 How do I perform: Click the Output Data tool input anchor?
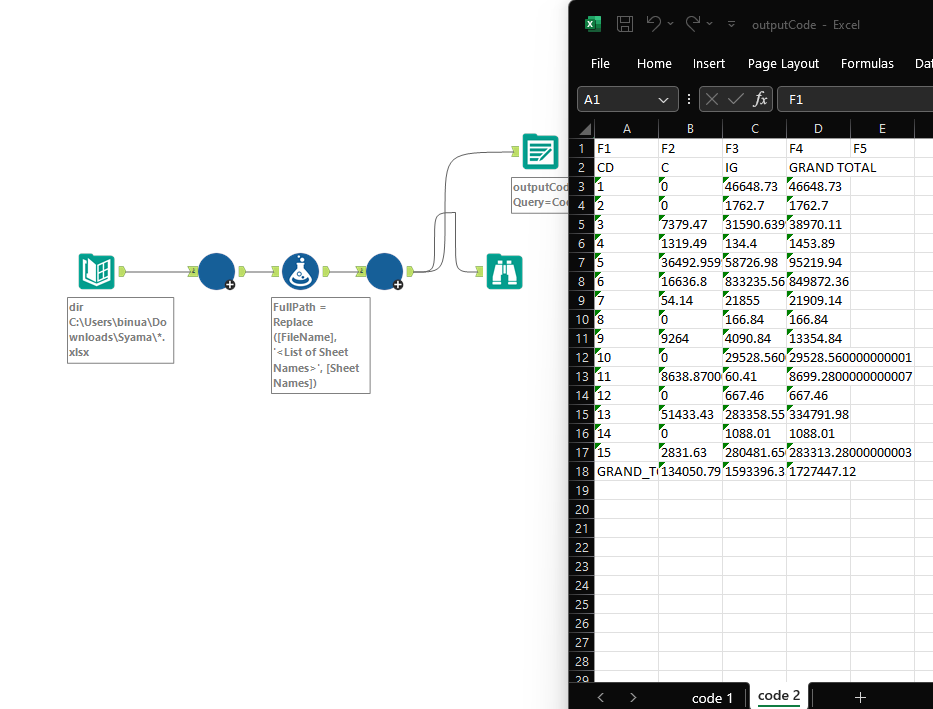click(x=515, y=152)
